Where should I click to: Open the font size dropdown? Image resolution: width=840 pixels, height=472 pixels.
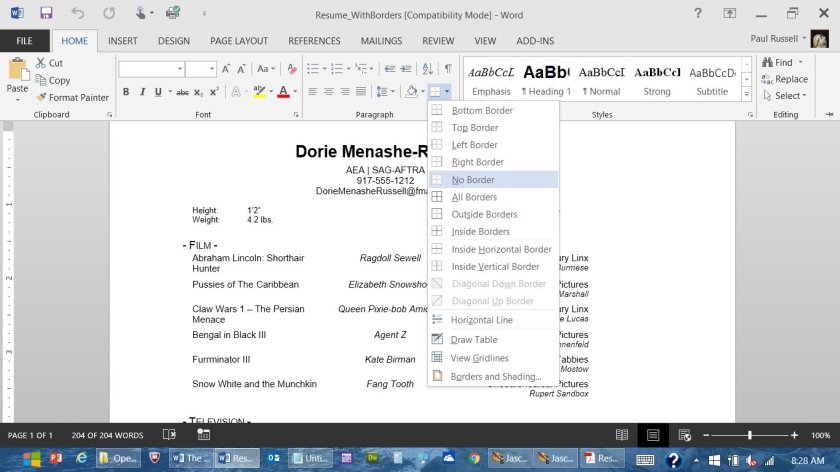coord(211,69)
